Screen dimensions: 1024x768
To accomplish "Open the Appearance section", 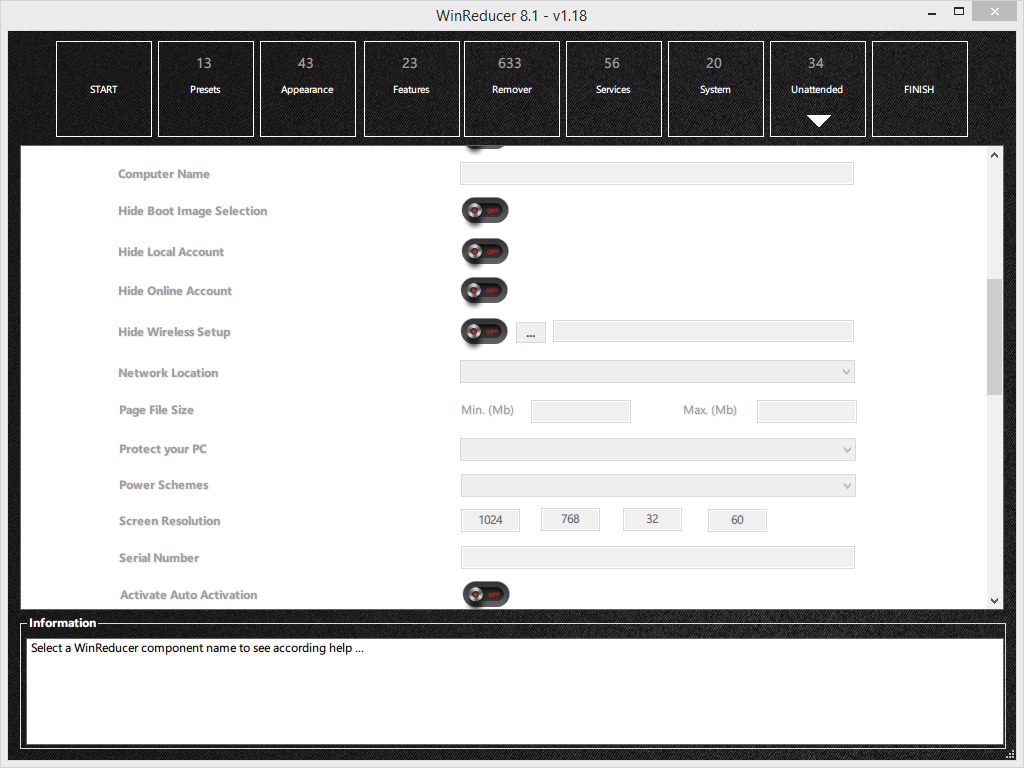I will (308, 89).
